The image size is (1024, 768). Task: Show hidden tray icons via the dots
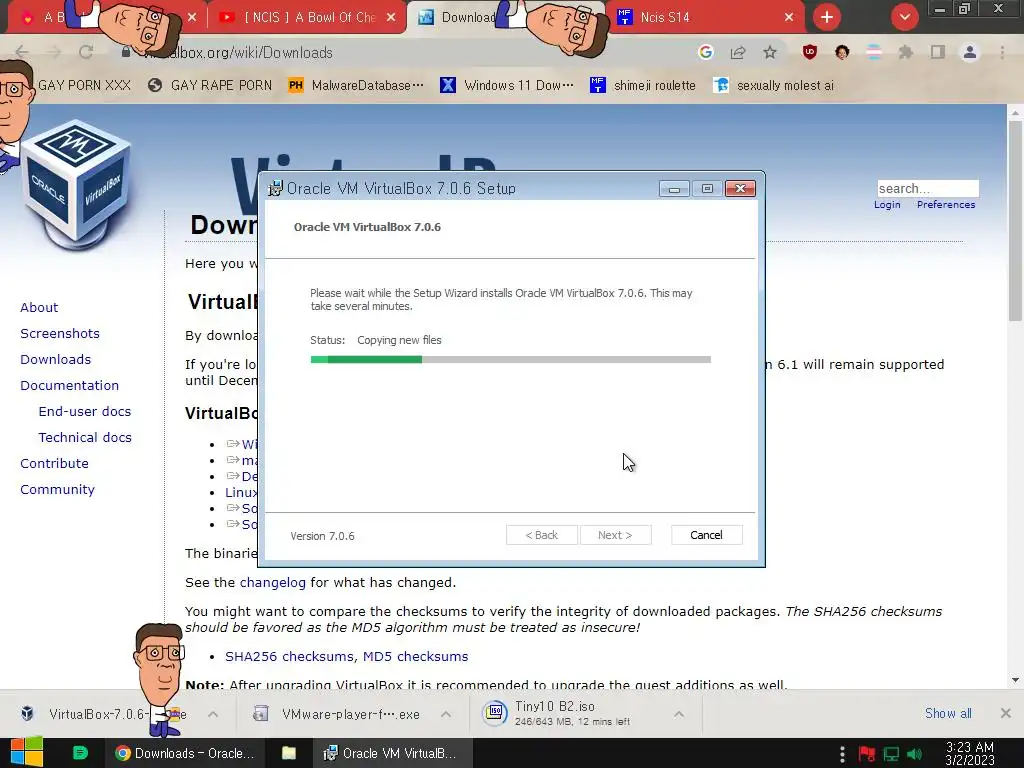(x=842, y=754)
